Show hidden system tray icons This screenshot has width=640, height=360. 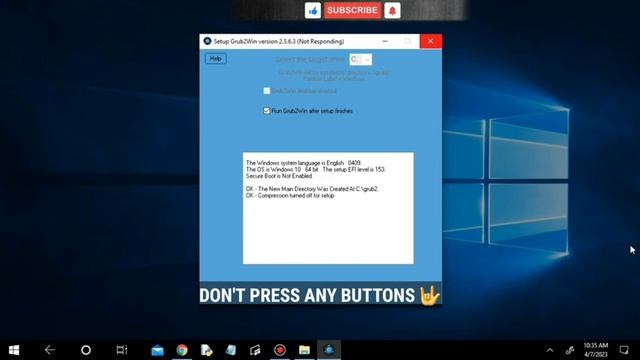[550, 350]
